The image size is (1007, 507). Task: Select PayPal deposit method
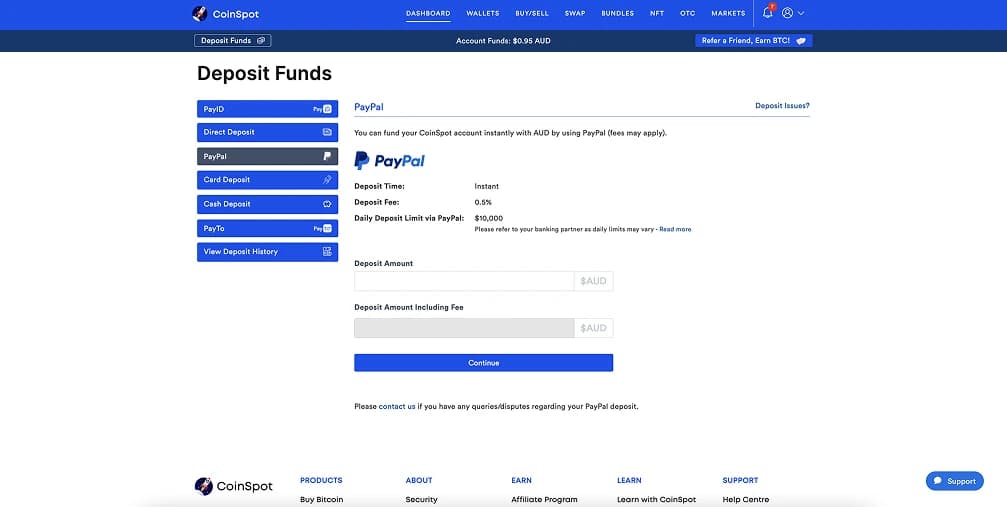coord(267,156)
